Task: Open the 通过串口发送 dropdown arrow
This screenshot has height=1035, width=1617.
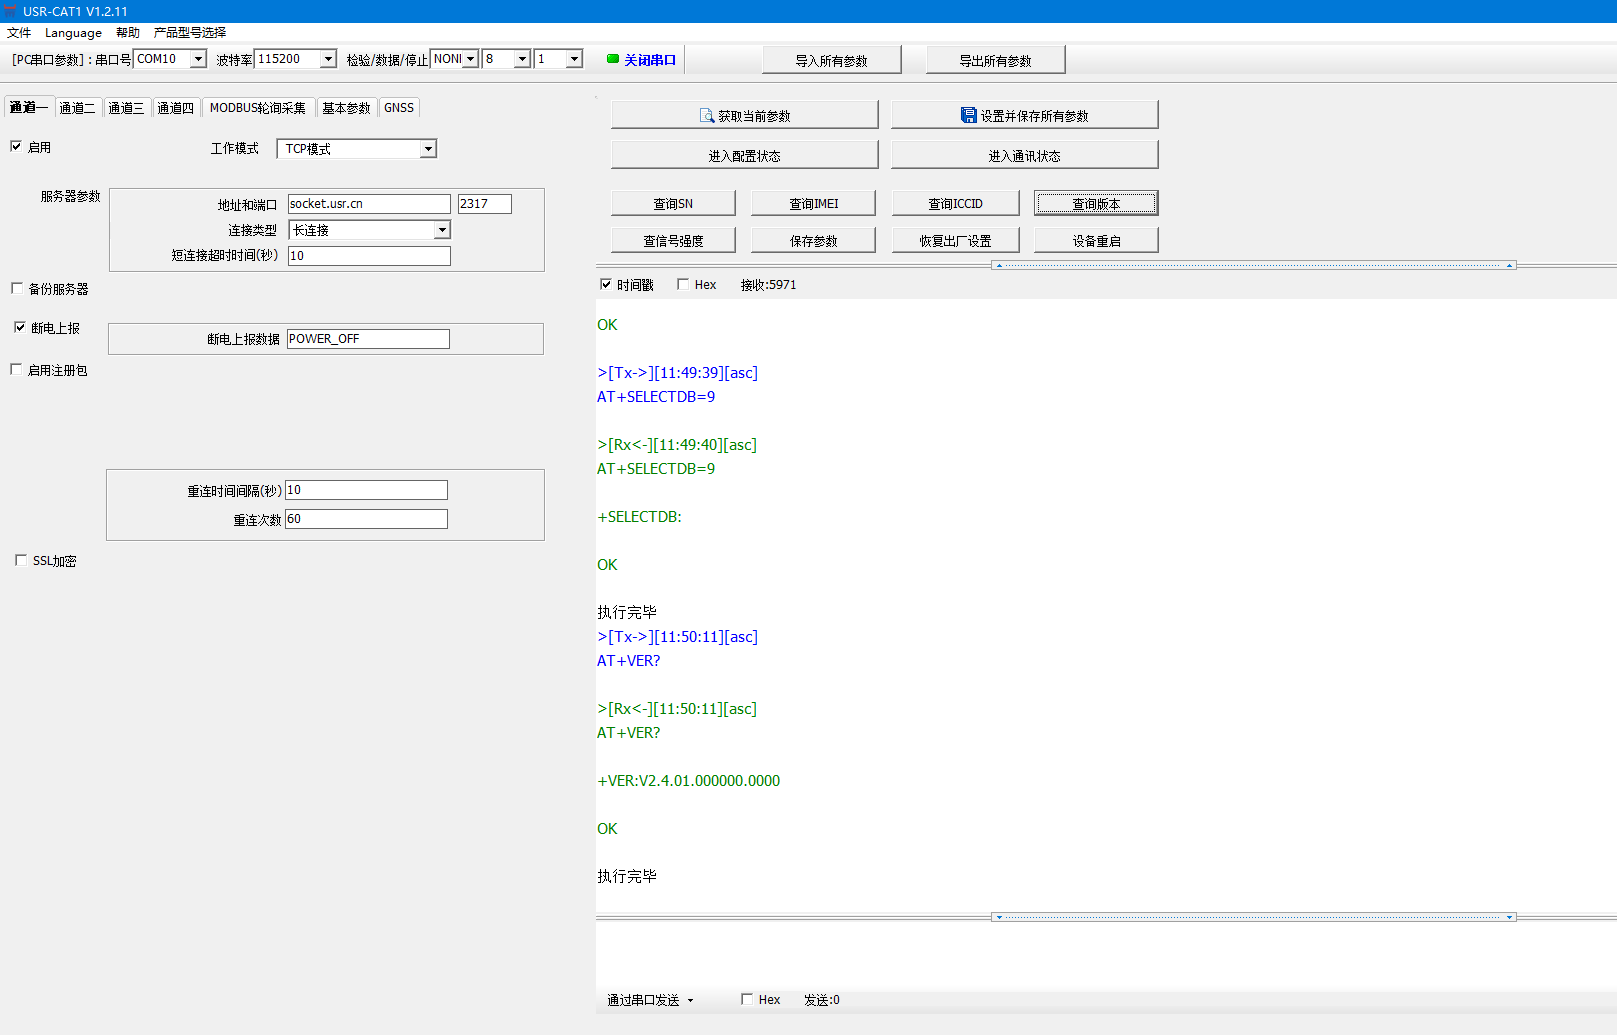Action: 690,1000
